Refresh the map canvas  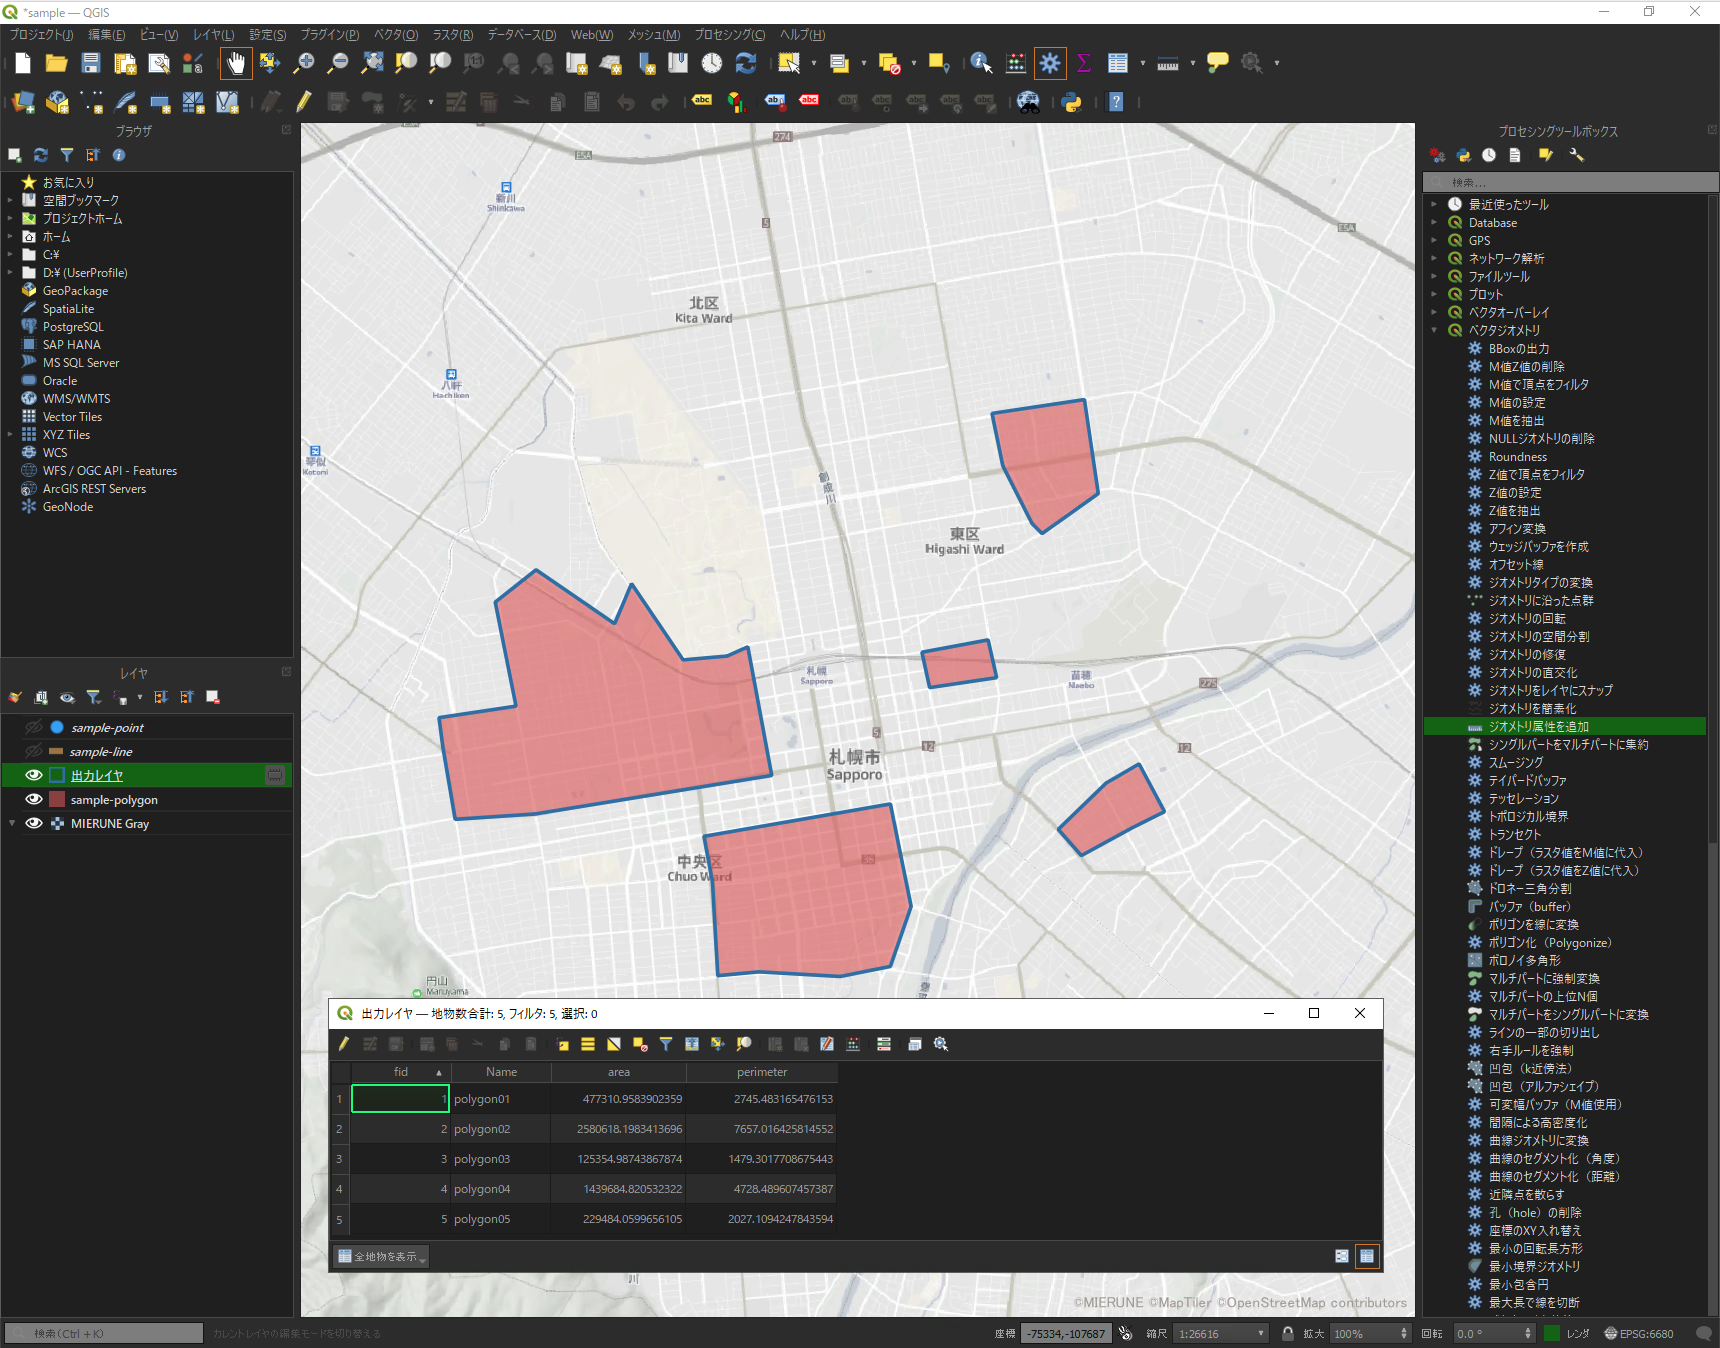tap(746, 63)
